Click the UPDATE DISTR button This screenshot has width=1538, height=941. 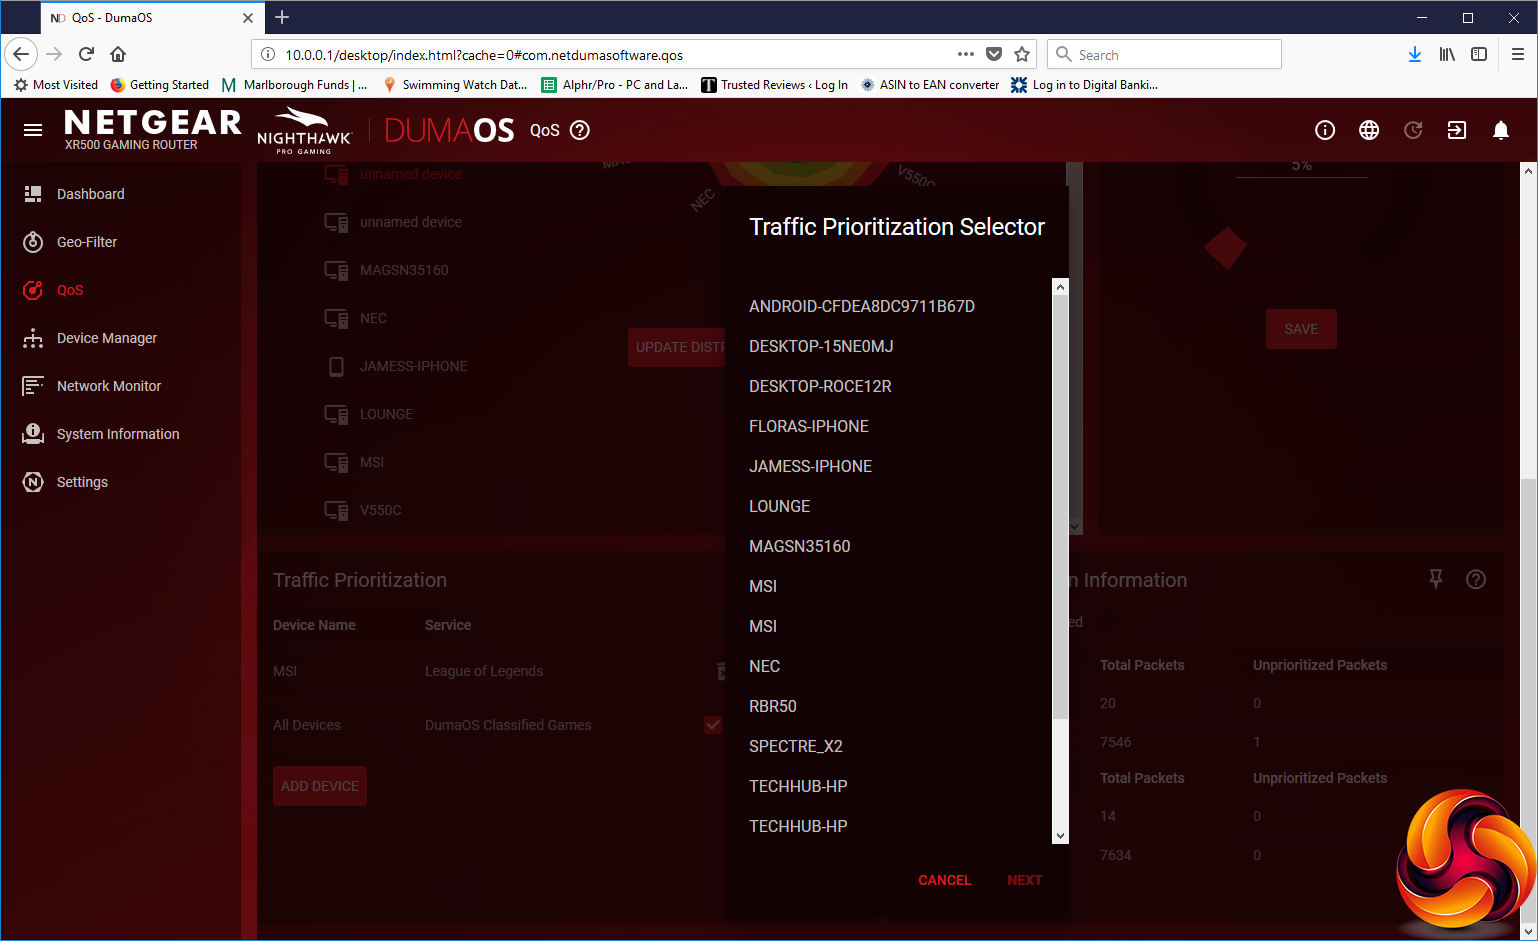coord(678,347)
